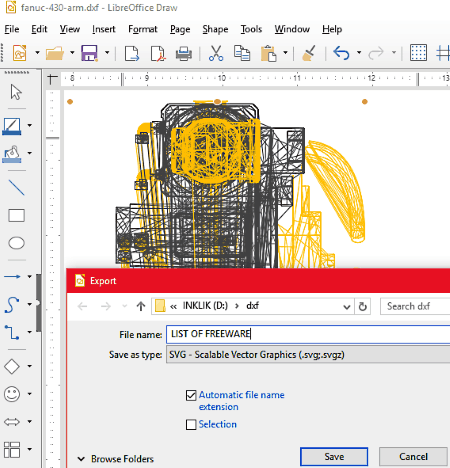Click the Print toolbar icon
This screenshot has height=468, width=450.
coord(184,53)
